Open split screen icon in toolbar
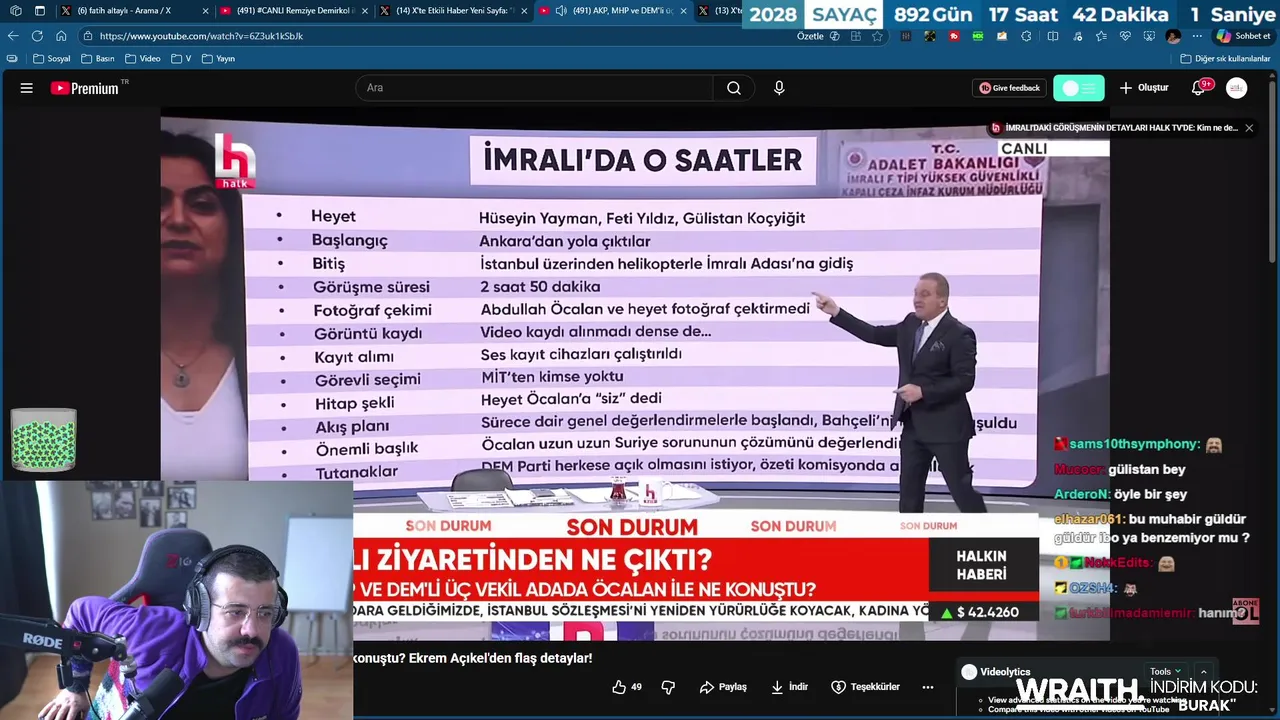Viewport: 1280px width, 720px height. [x=1052, y=36]
